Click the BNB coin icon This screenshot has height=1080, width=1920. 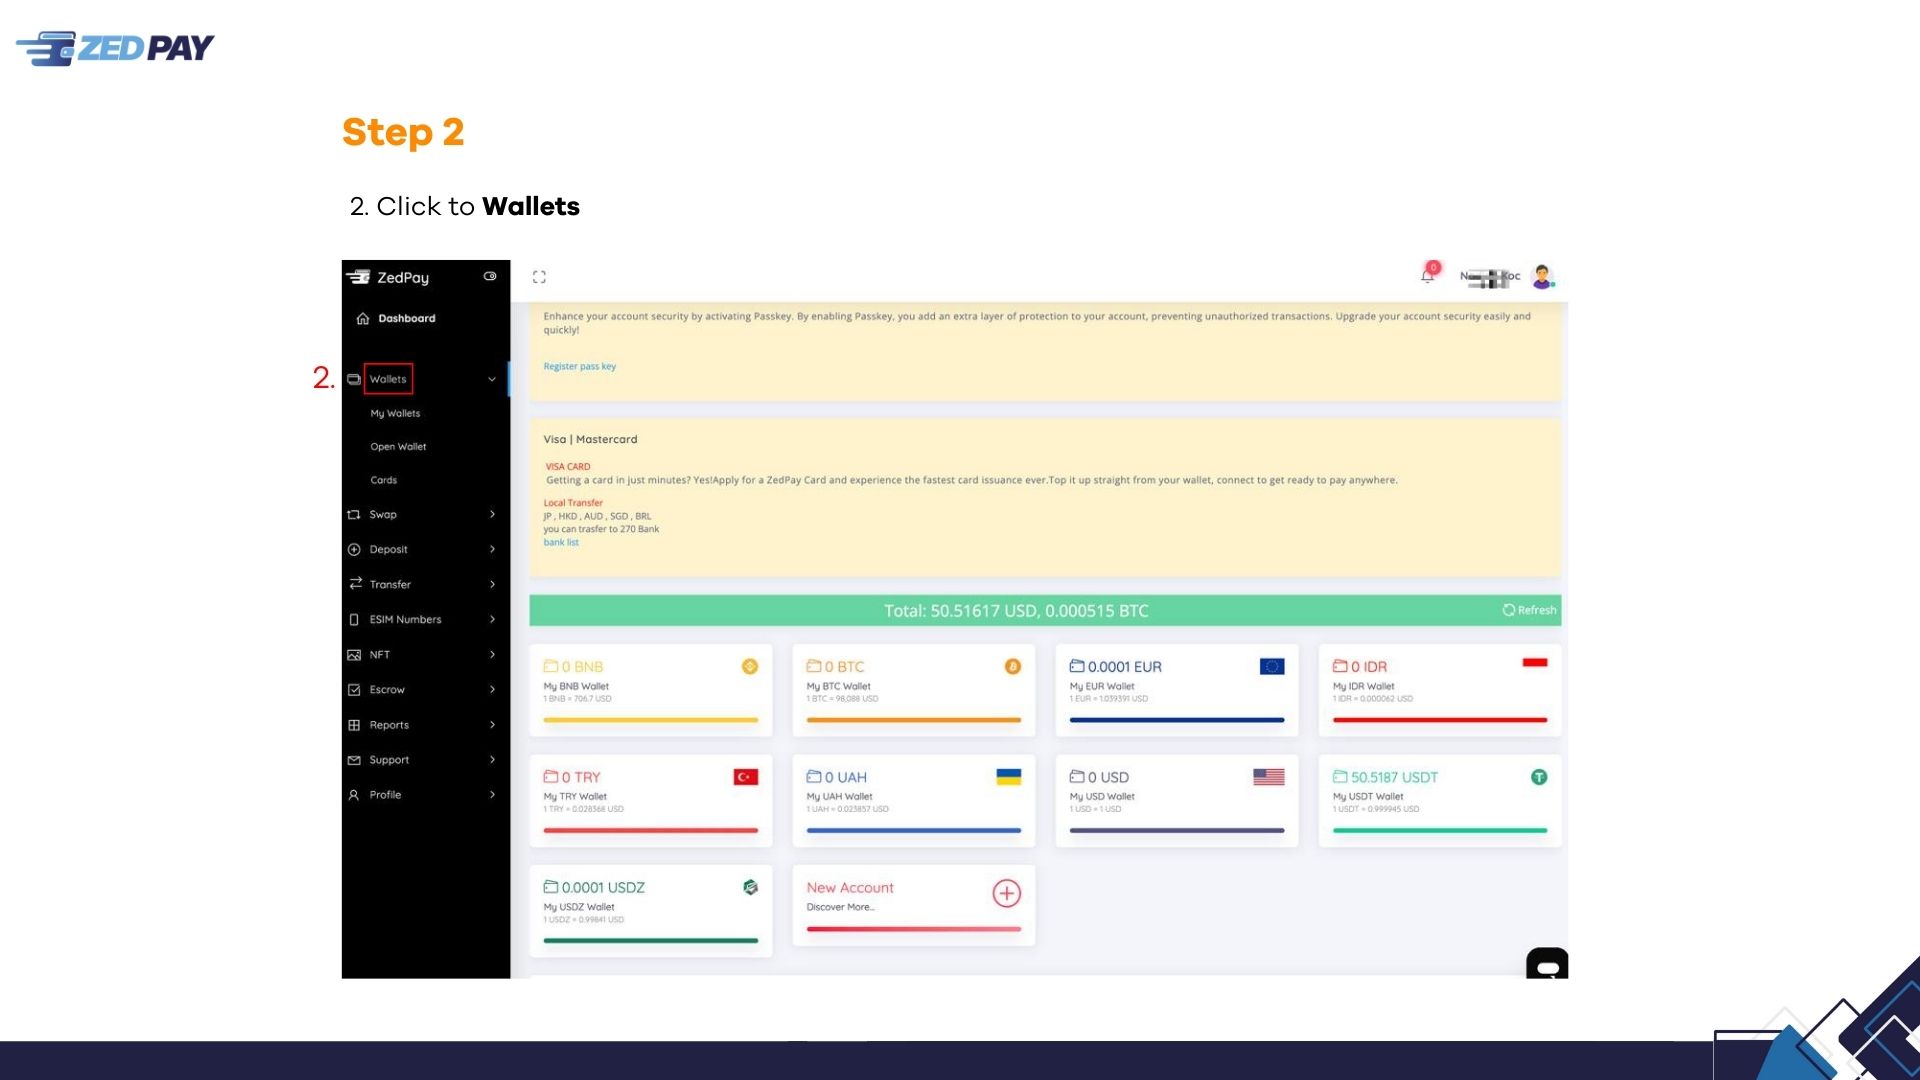[x=750, y=667]
